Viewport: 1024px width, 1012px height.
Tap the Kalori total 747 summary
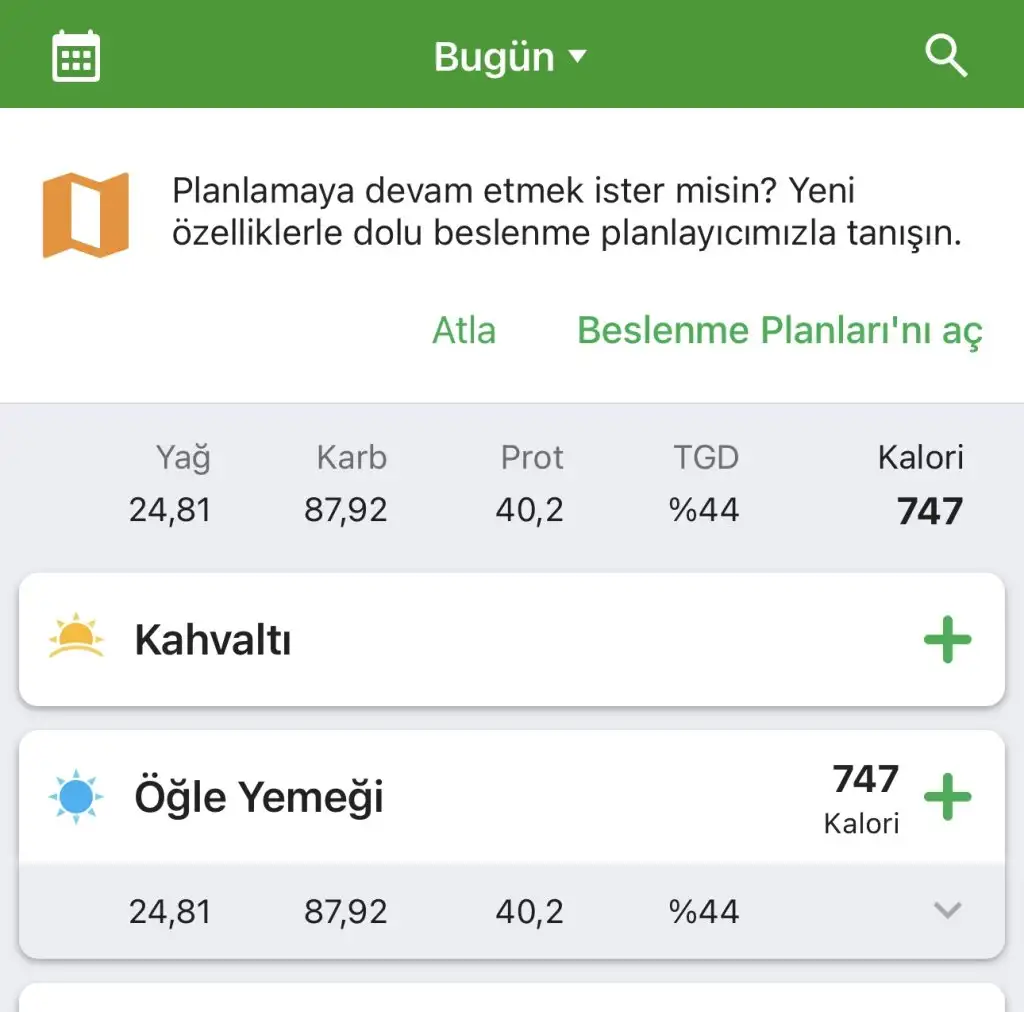(x=920, y=484)
